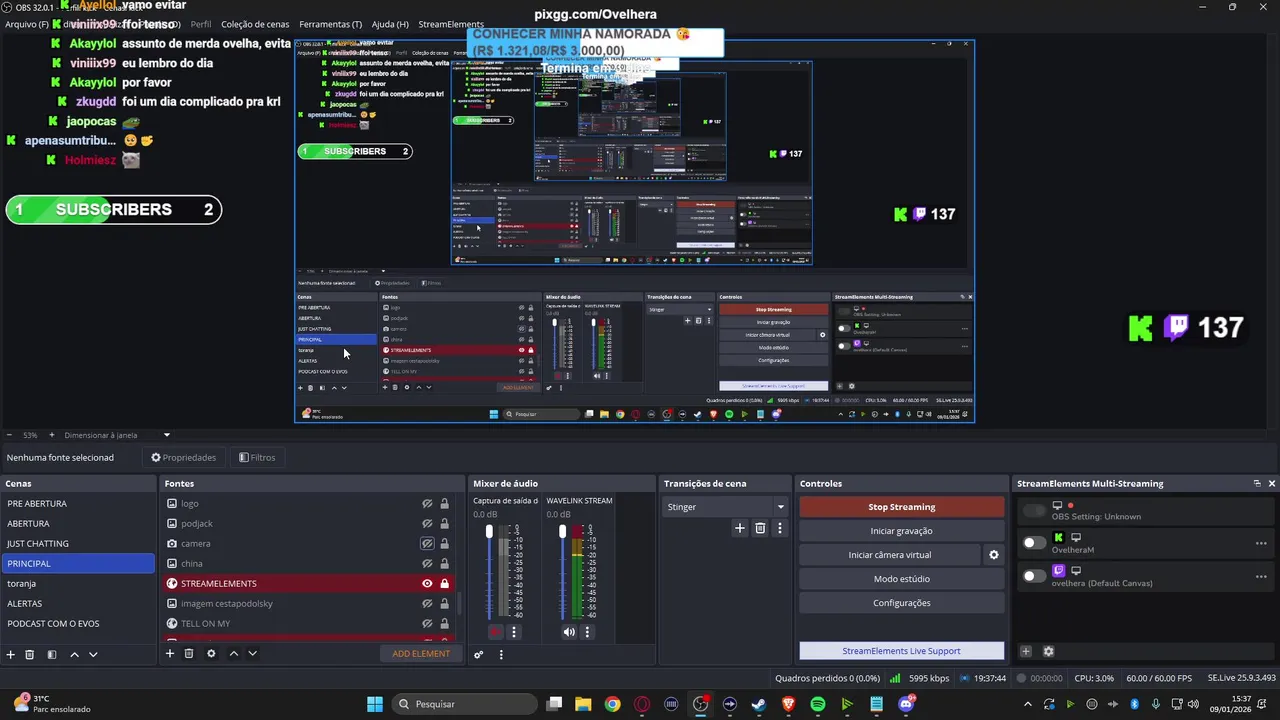Open options menu for Captura de saída channel
Viewport: 1280px width, 720px height.
click(514, 632)
